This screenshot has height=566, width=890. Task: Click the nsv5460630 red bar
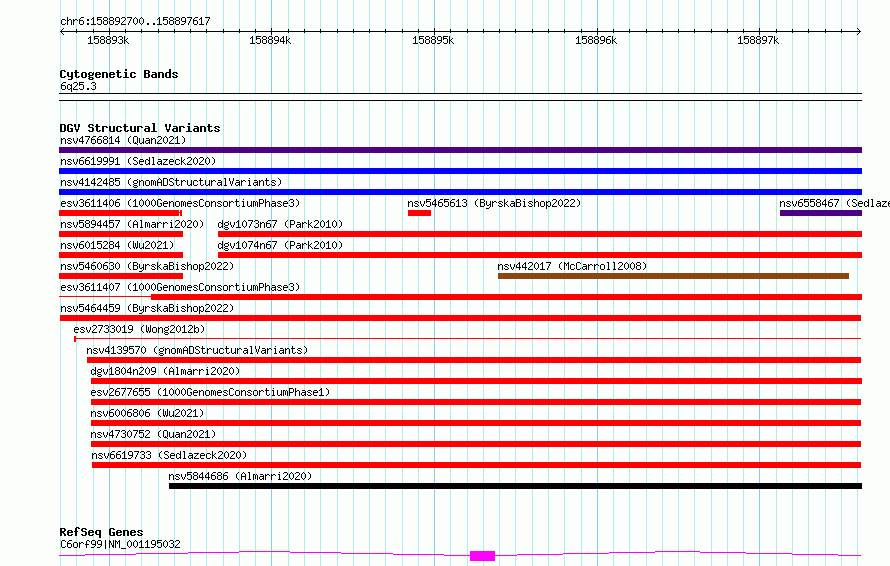(x=121, y=276)
